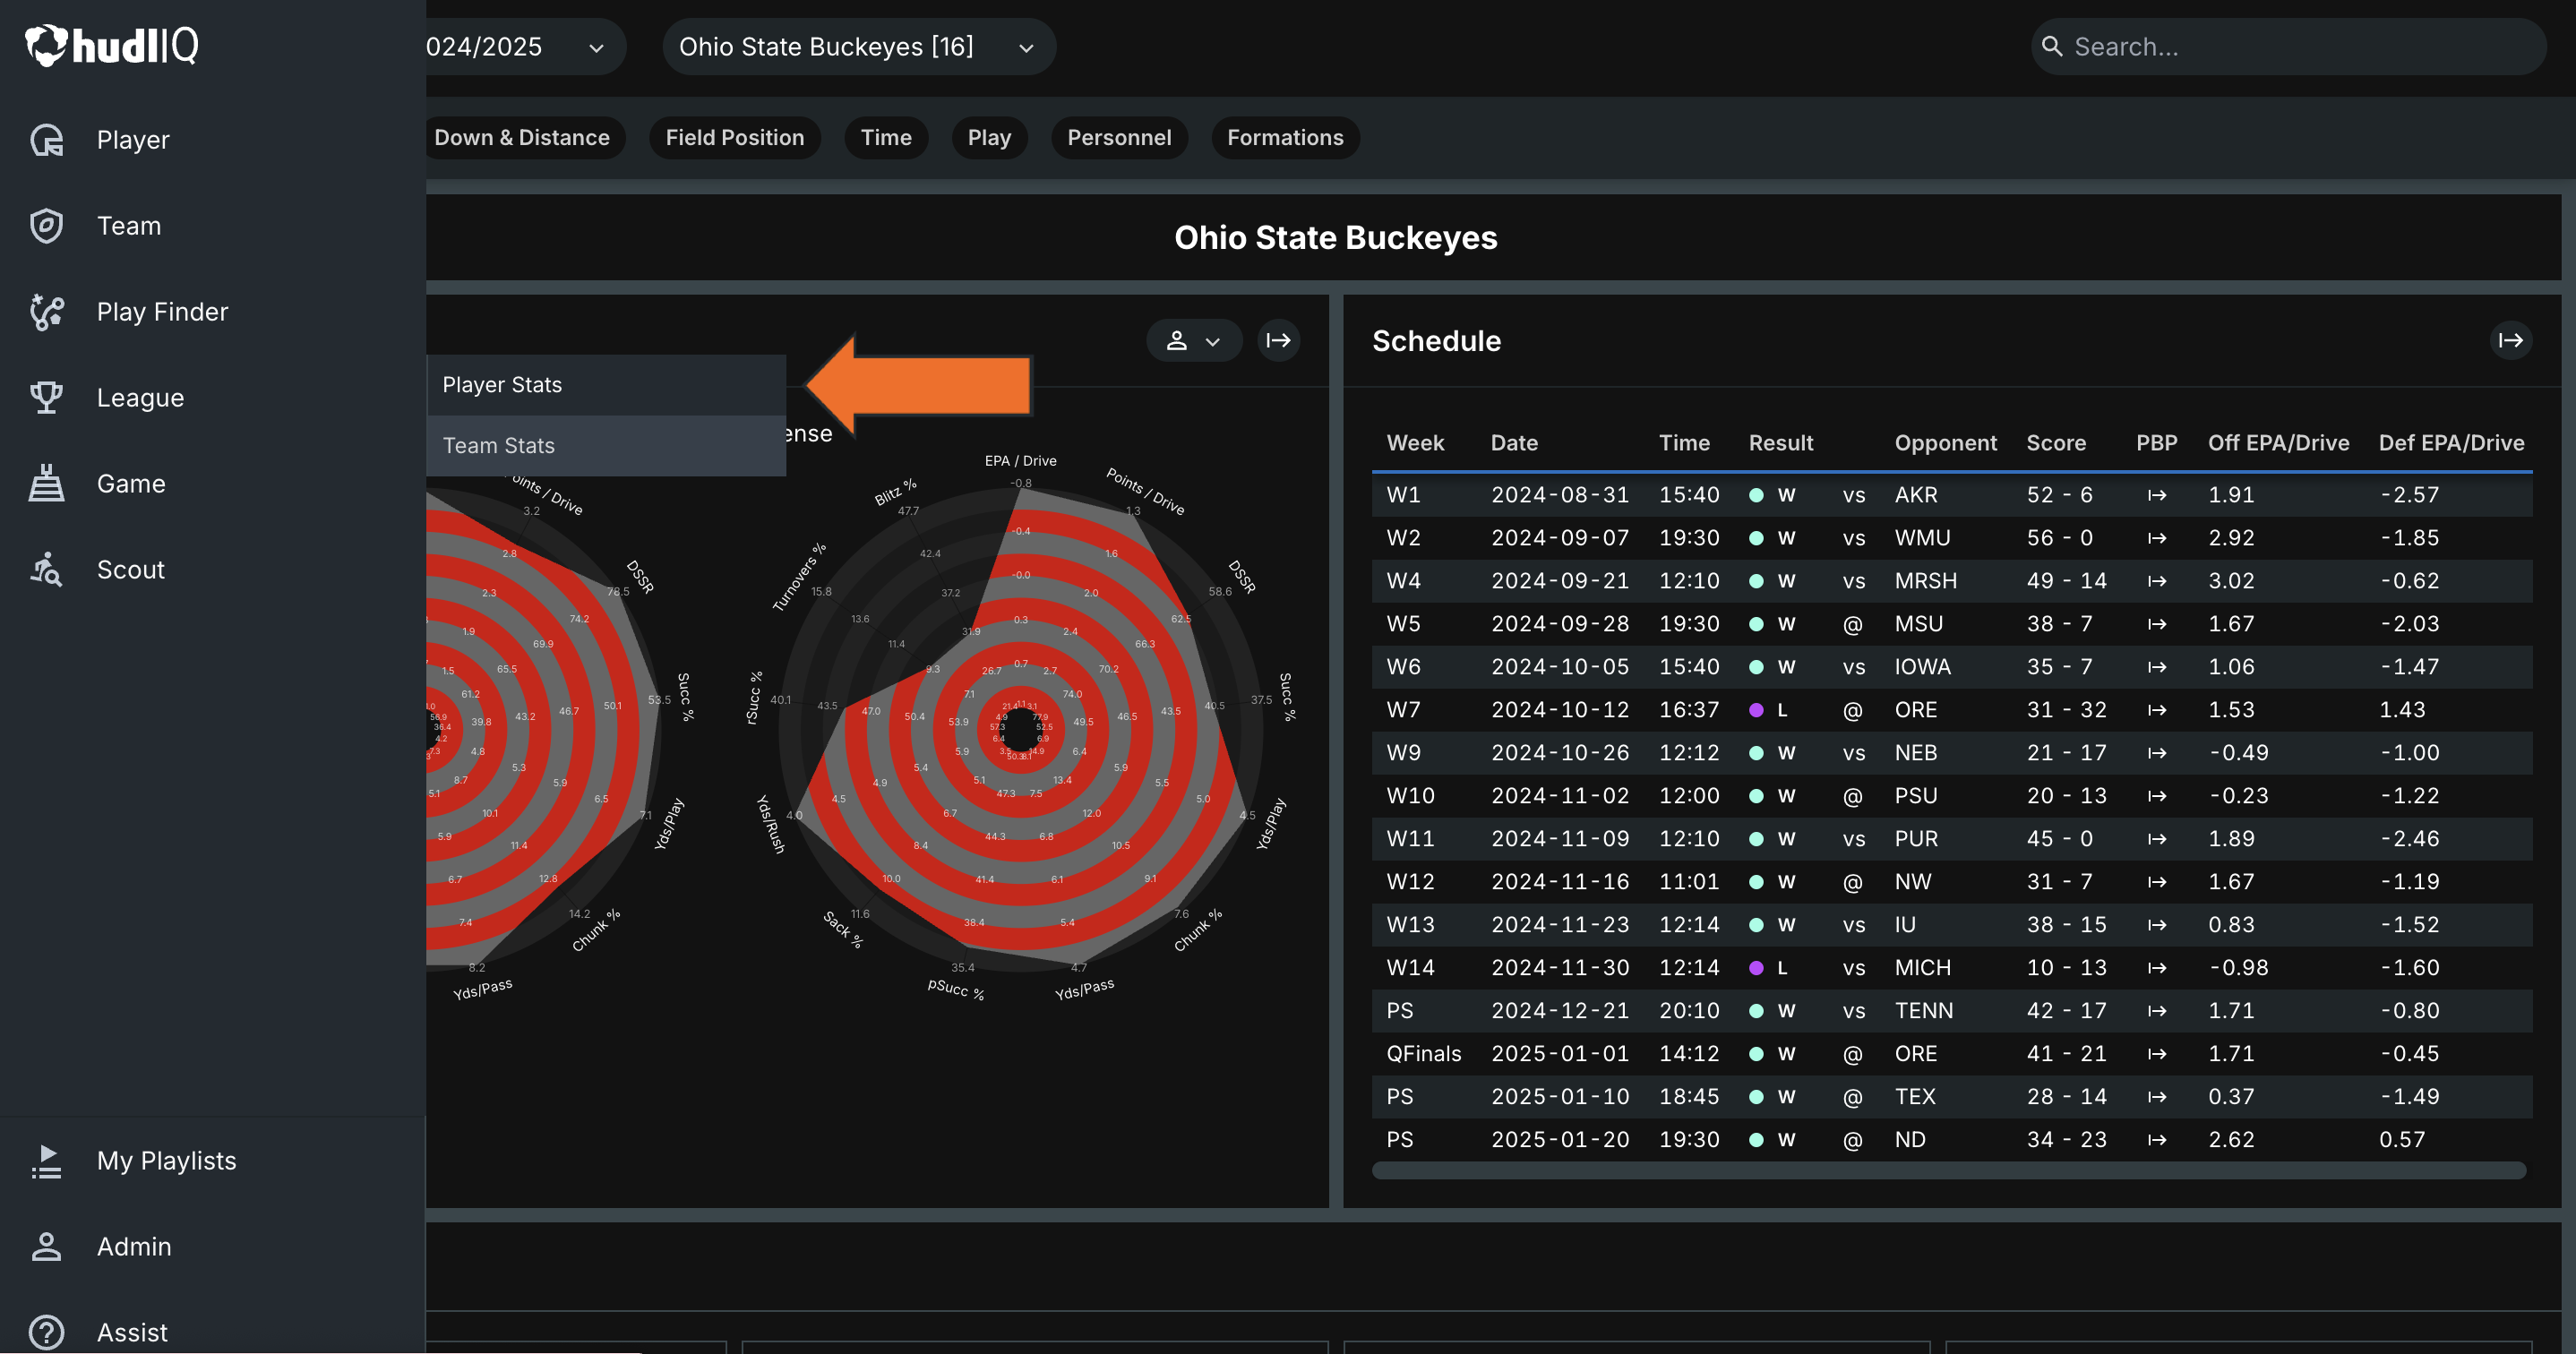
Task: Open My Playlists from sidebar
Action: (166, 1161)
